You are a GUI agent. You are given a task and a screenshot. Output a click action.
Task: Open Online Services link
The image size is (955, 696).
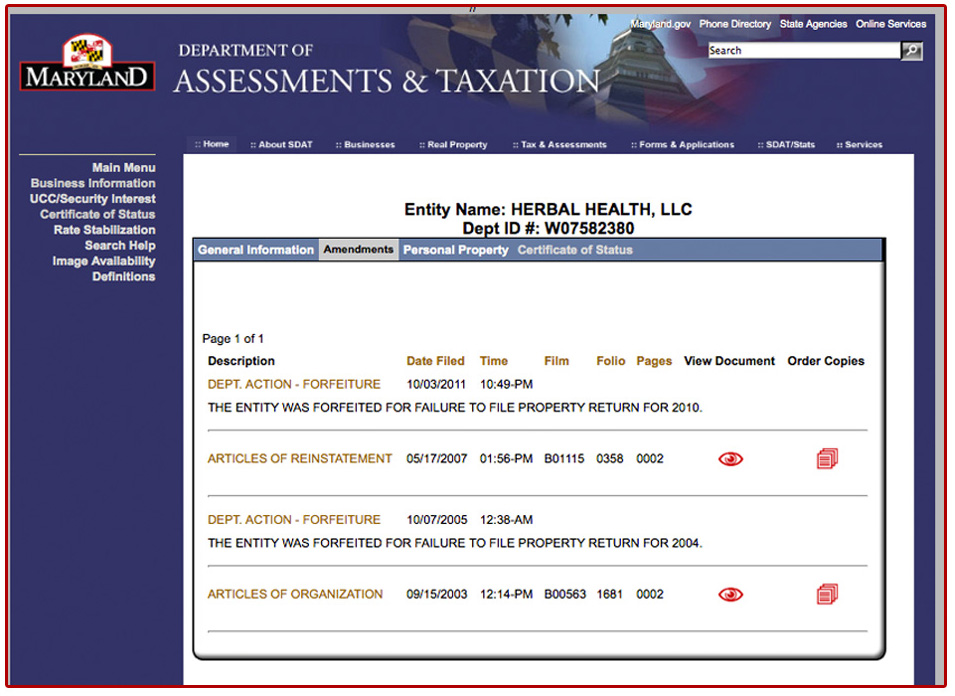(x=890, y=24)
